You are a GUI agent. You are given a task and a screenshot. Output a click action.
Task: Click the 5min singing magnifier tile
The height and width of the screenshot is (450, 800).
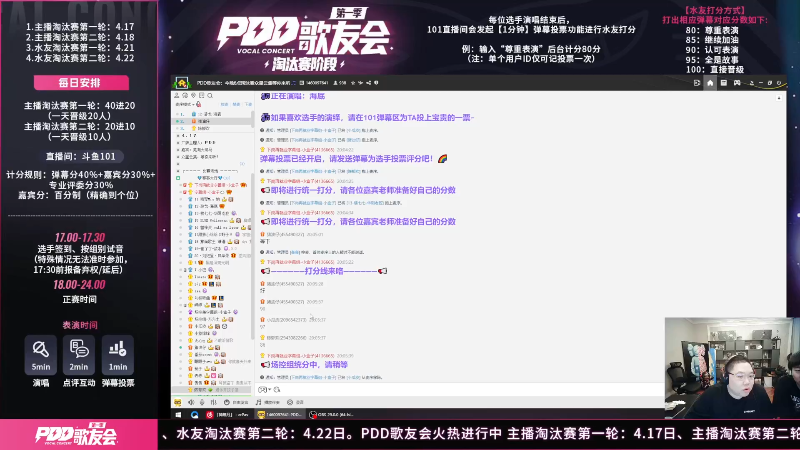pyautogui.click(x=41, y=355)
